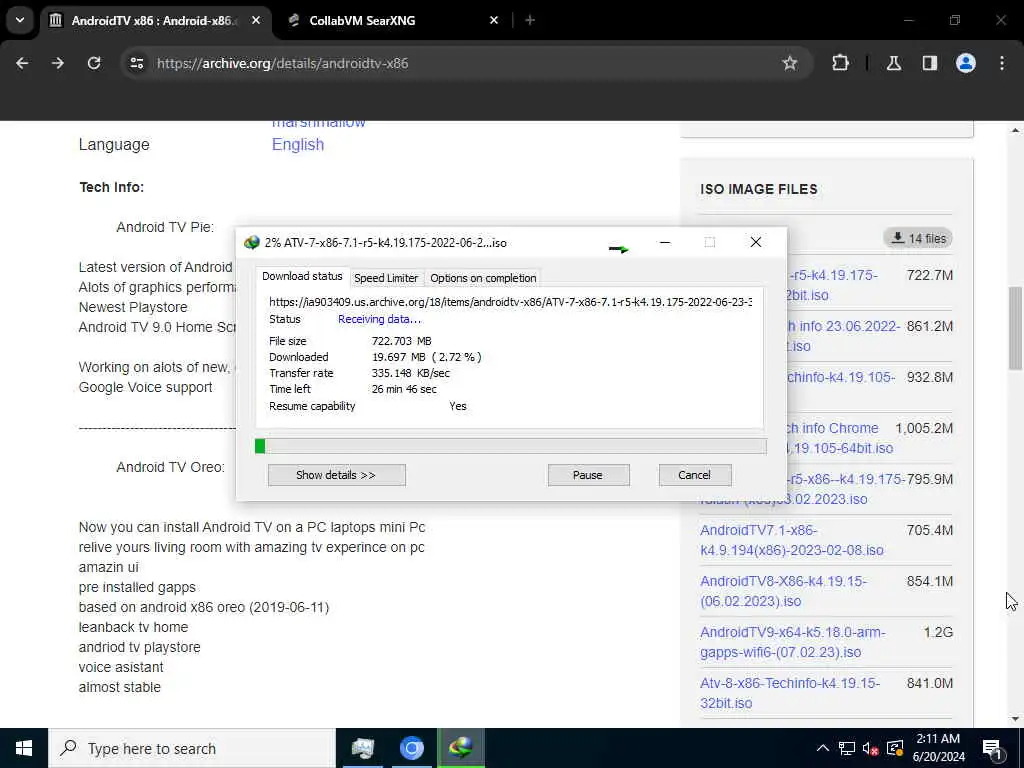The image size is (1024, 768).
Task: Open the Windows Start menu
Action: coord(24,748)
